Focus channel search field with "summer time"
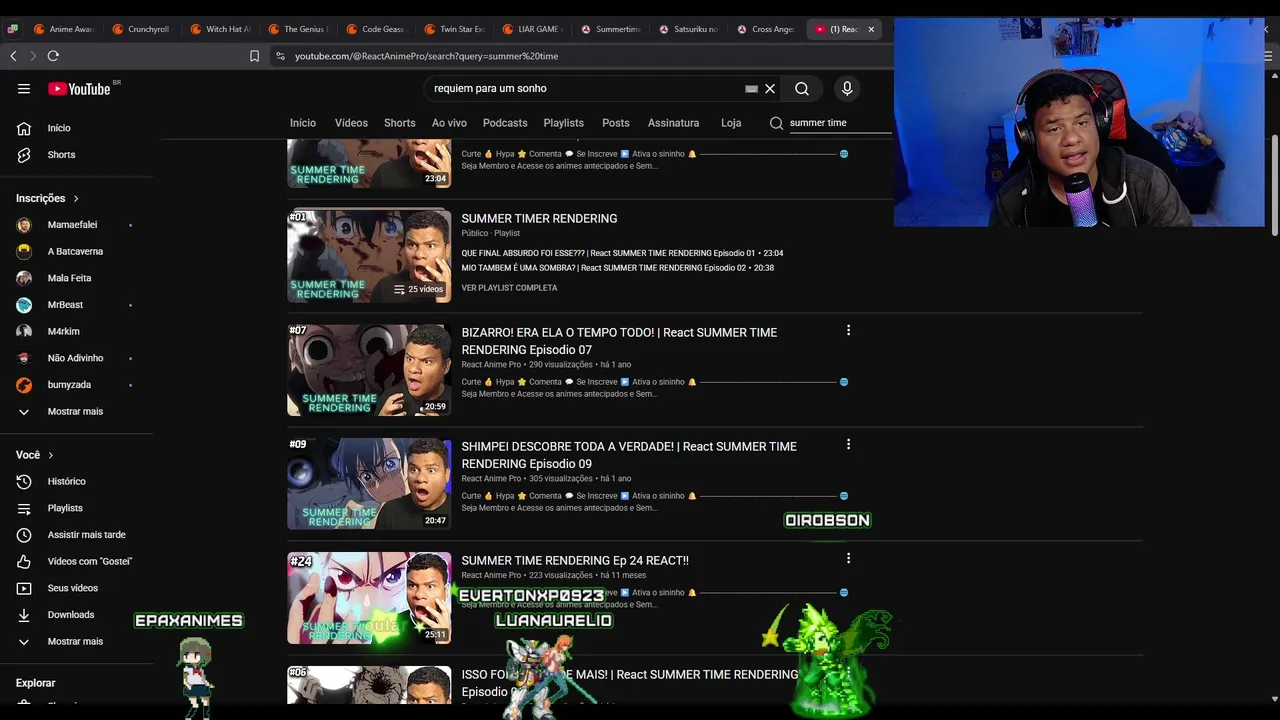Viewport: 1280px width, 720px height. [838, 123]
